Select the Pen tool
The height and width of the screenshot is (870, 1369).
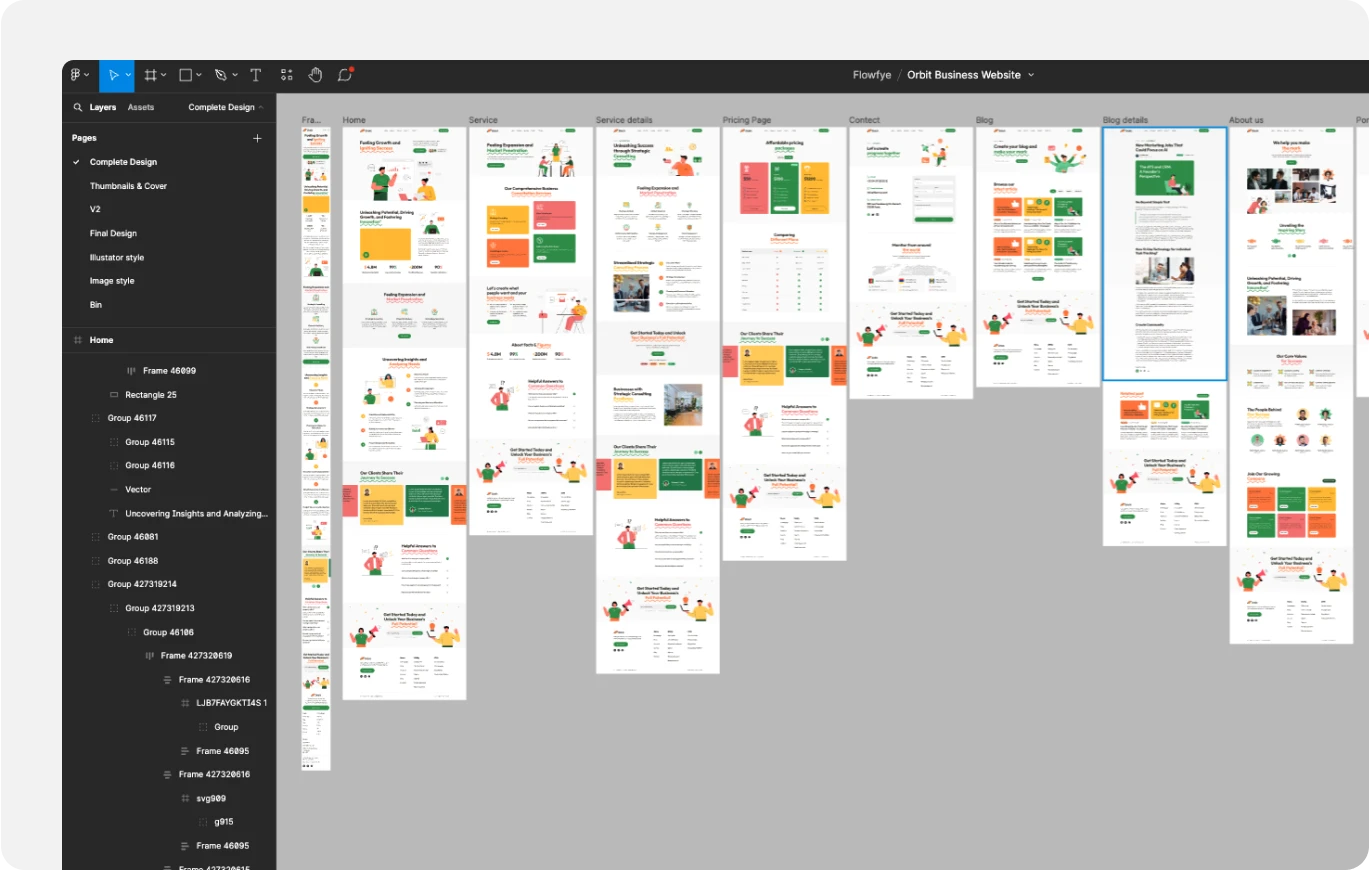(x=220, y=75)
